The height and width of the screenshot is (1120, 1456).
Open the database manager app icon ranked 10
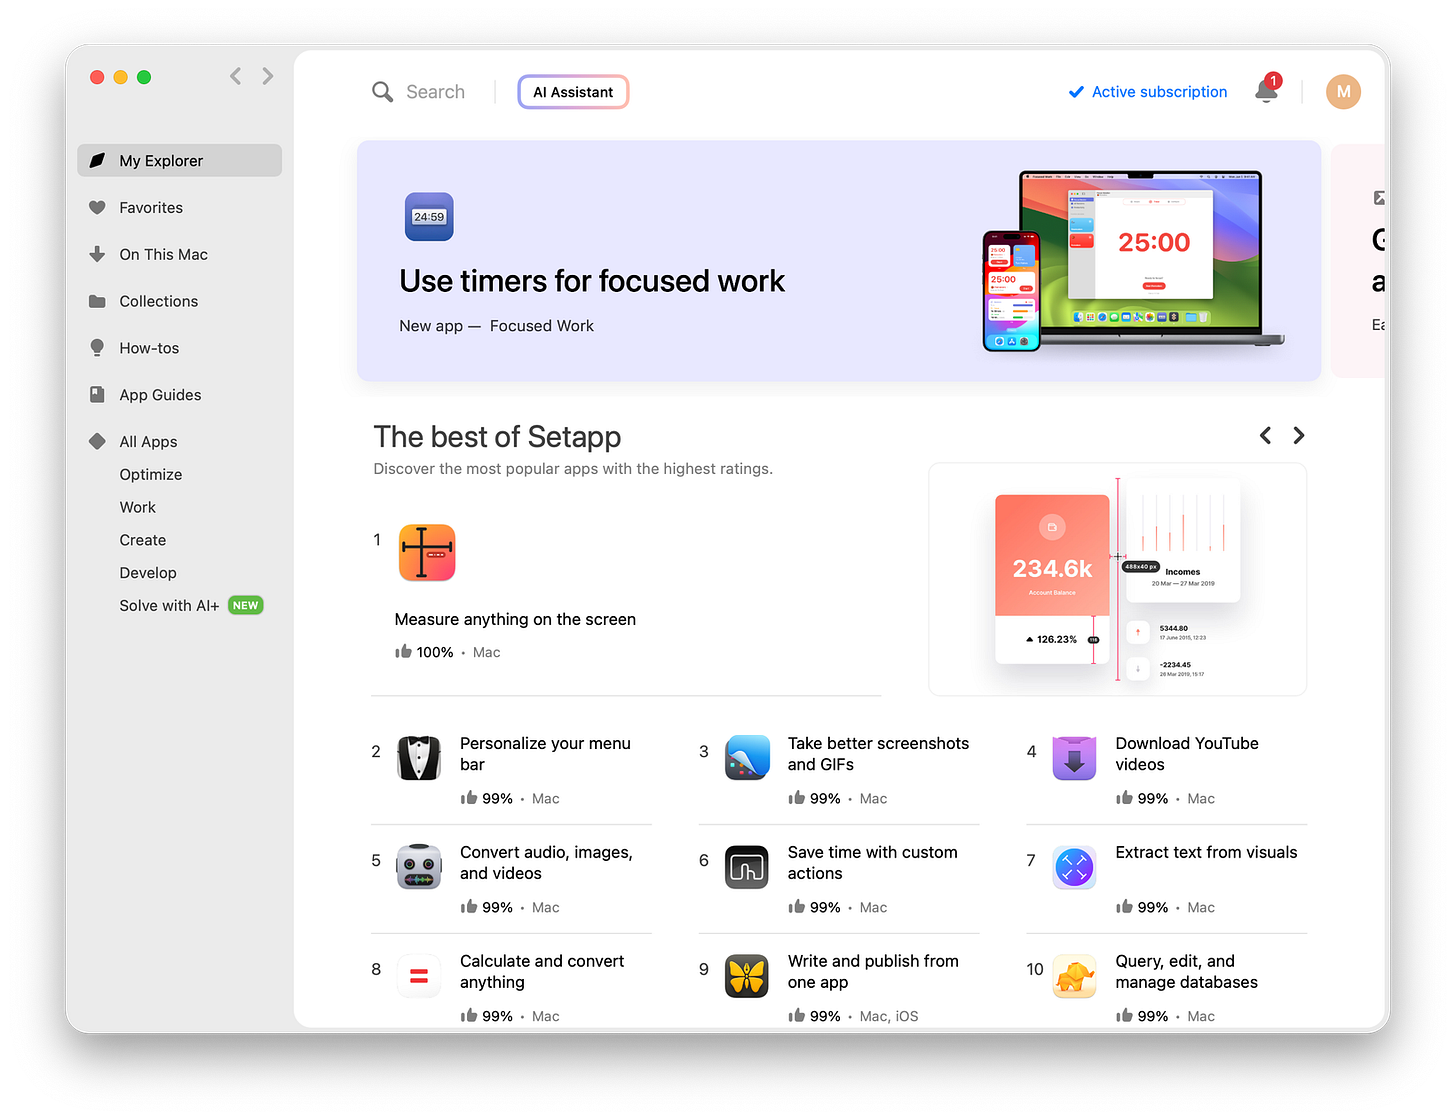(1074, 976)
